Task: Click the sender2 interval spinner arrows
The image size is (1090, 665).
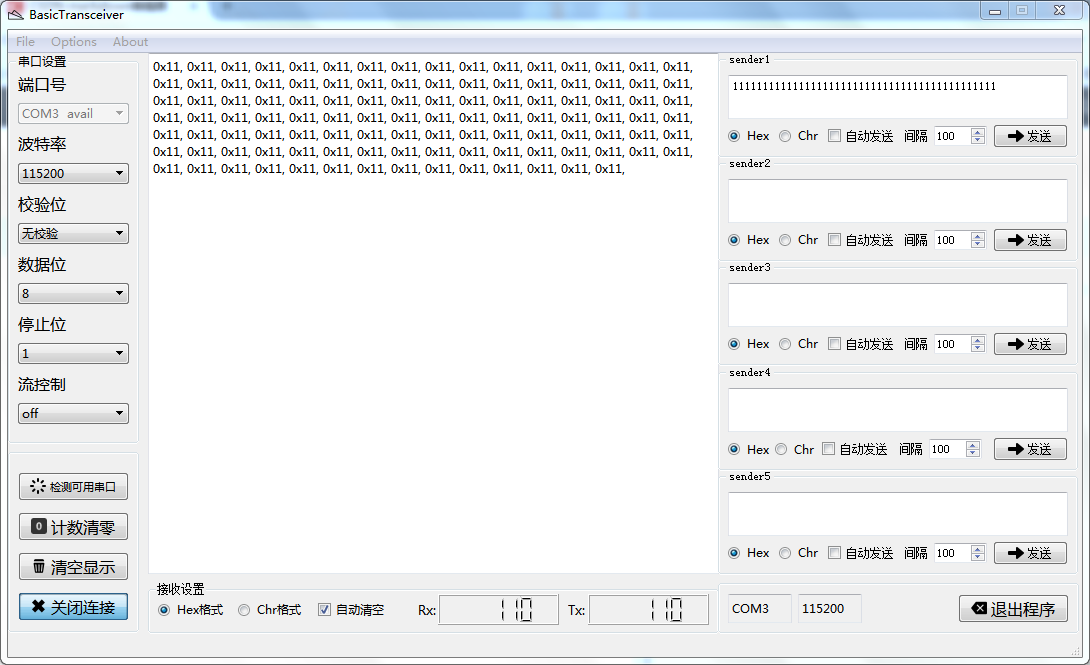Action: pyautogui.click(x=978, y=240)
